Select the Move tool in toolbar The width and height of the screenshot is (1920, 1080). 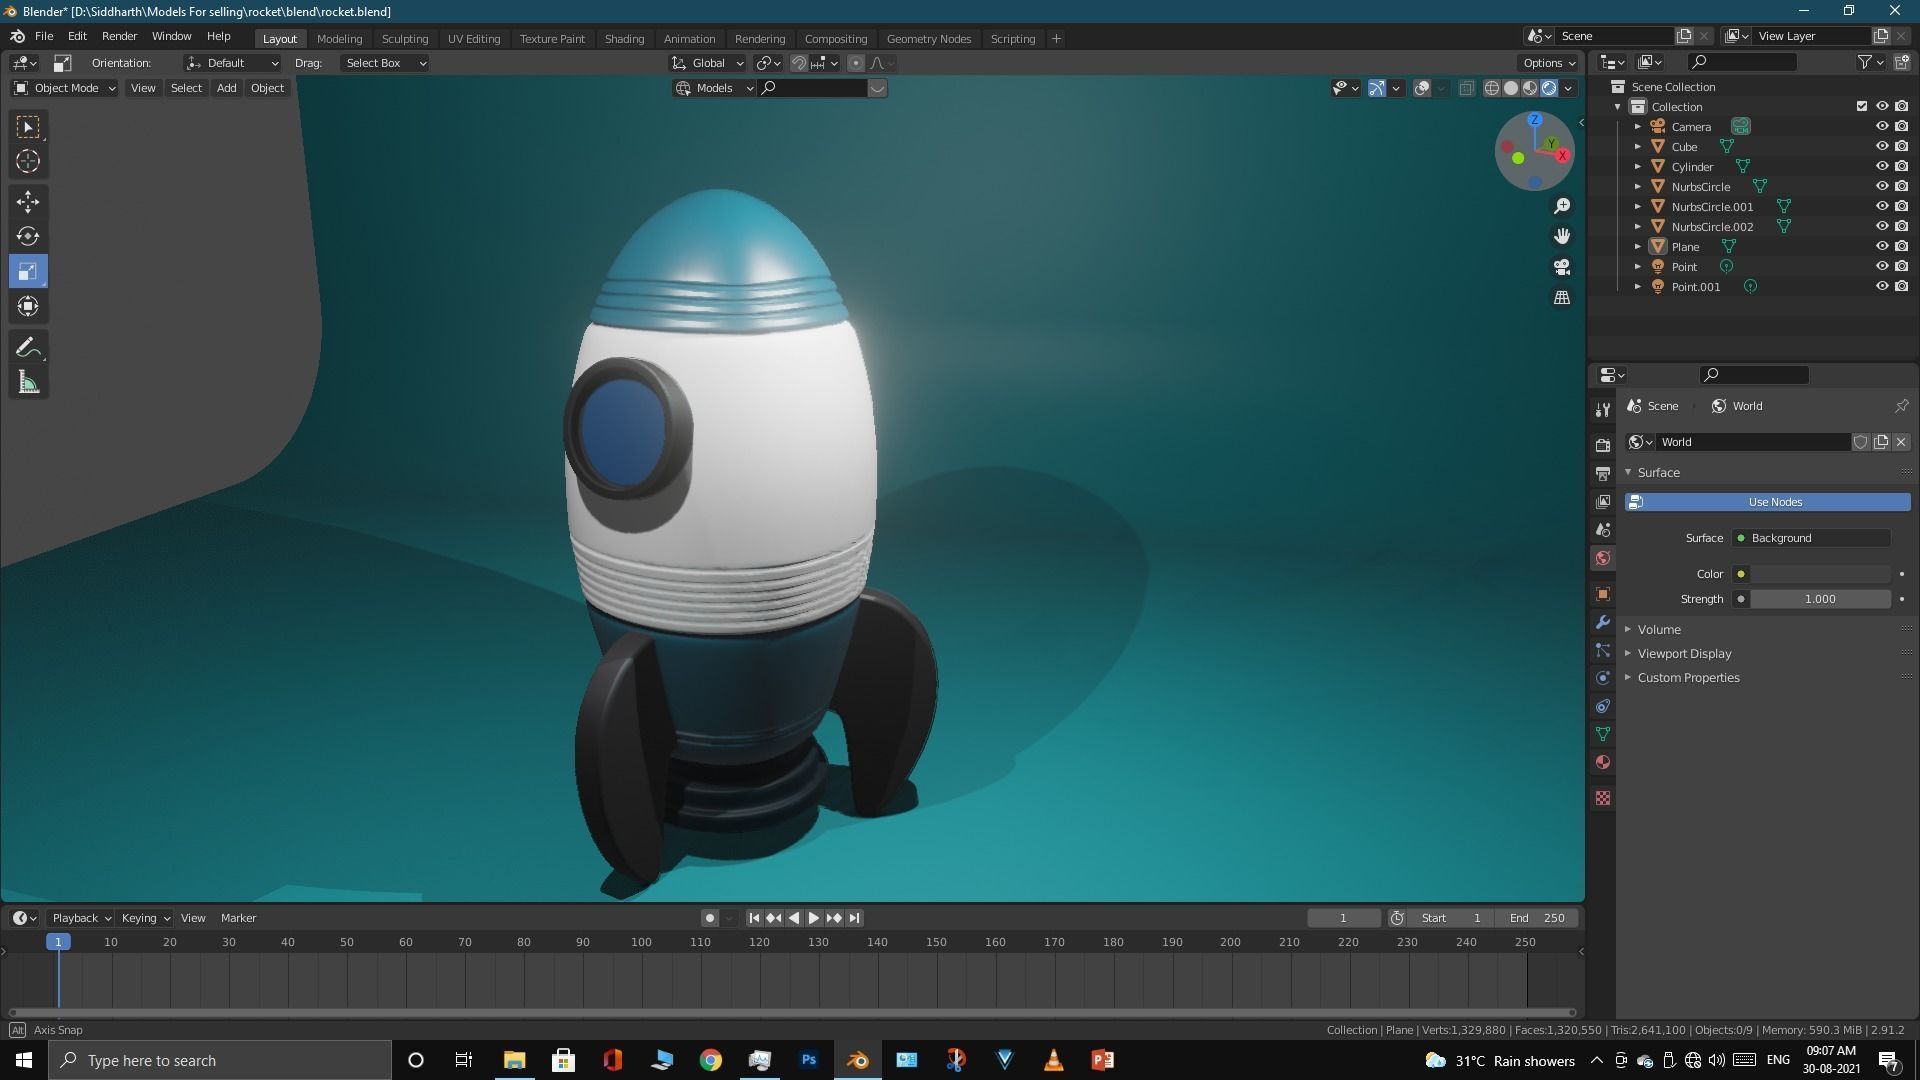point(28,201)
